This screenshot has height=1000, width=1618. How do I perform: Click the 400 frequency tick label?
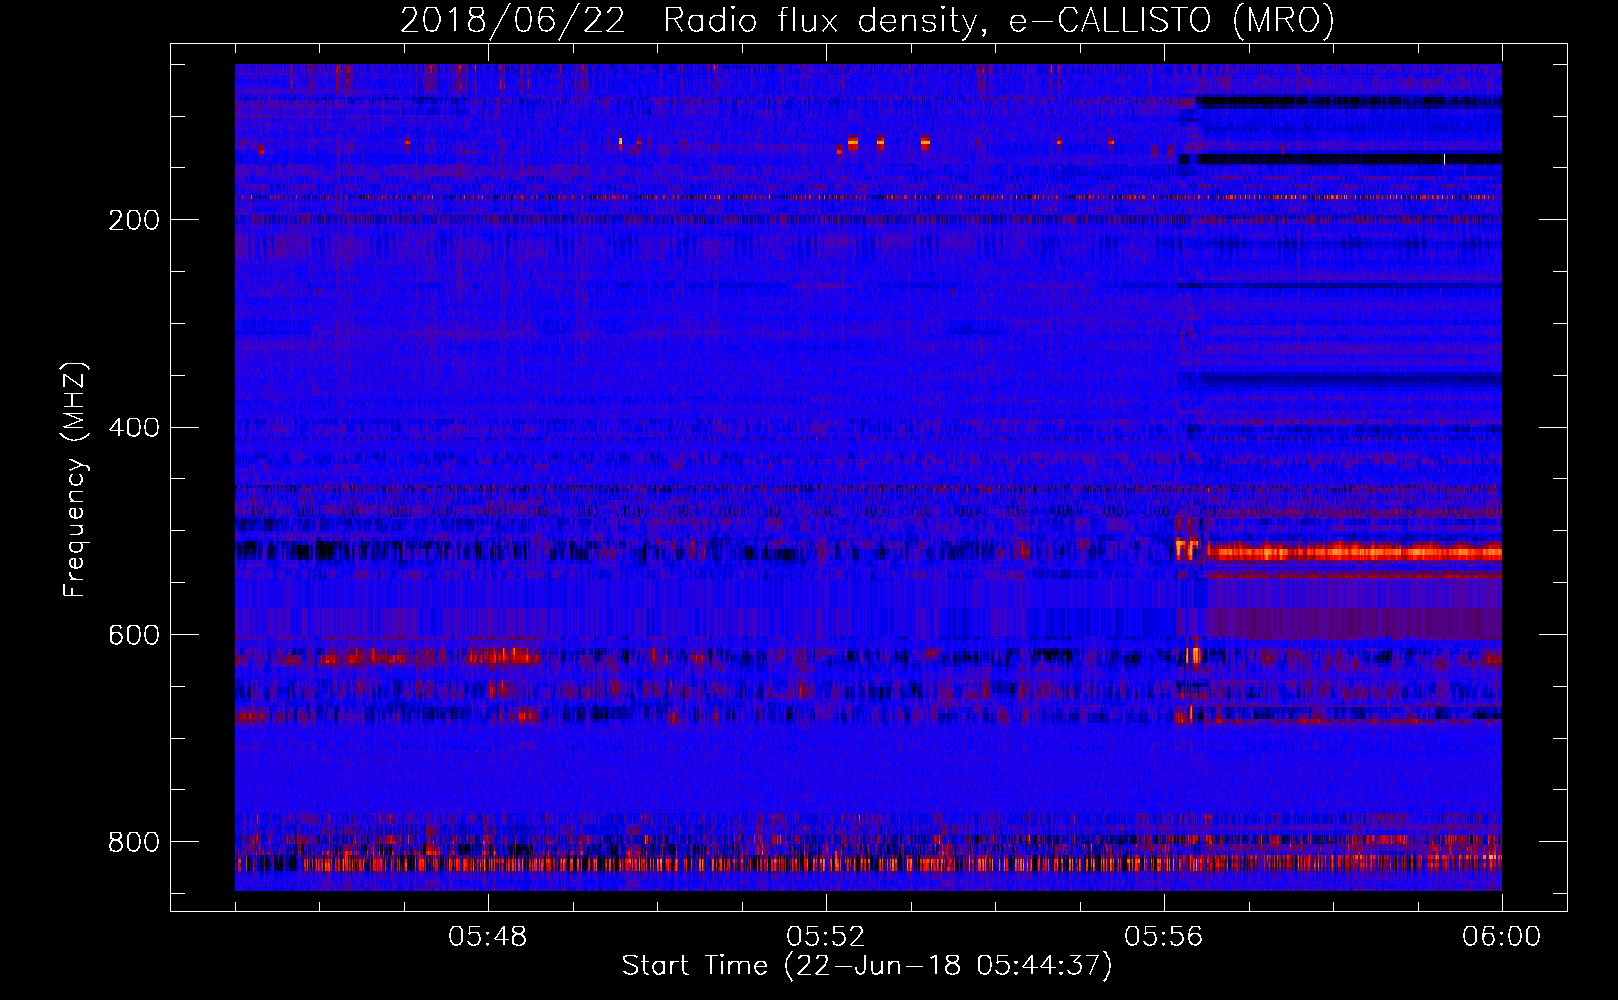pyautogui.click(x=134, y=428)
